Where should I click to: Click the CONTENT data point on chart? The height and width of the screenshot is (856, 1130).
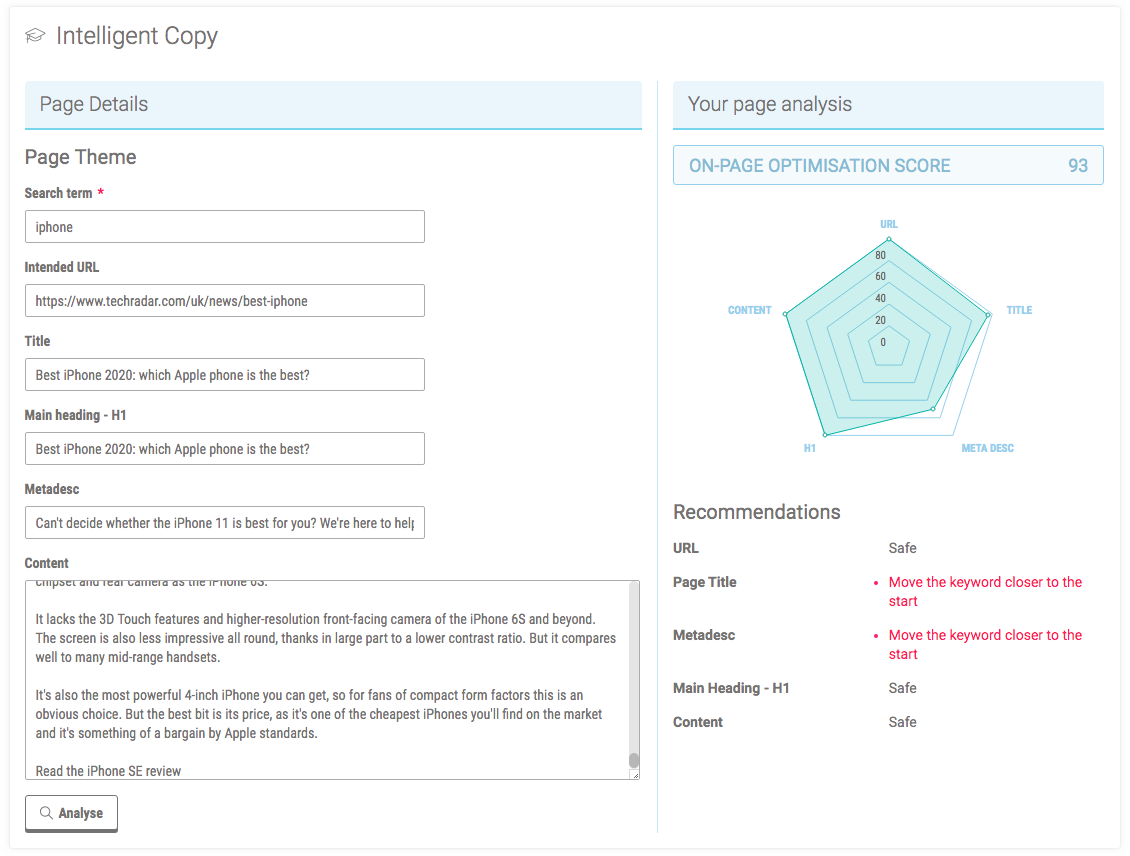786,314
